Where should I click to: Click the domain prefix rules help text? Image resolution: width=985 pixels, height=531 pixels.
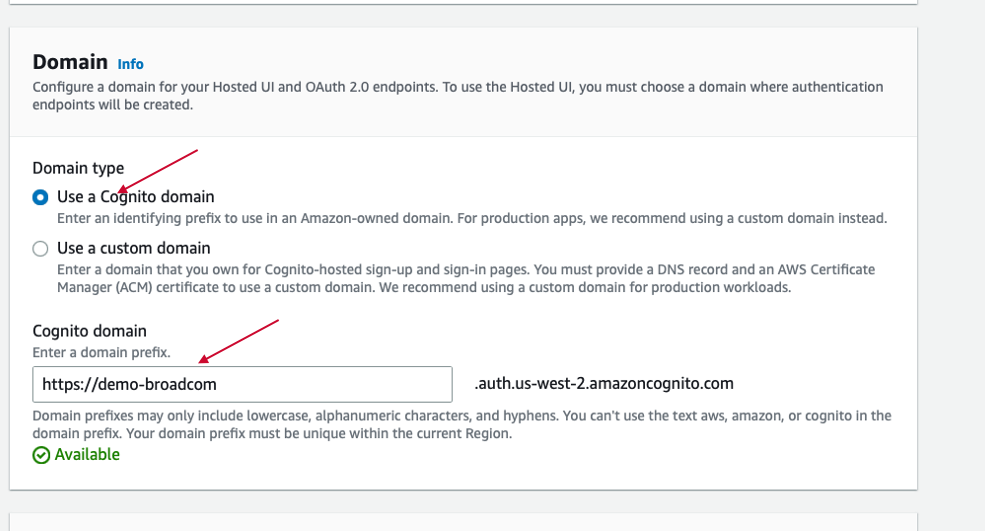(x=462, y=424)
